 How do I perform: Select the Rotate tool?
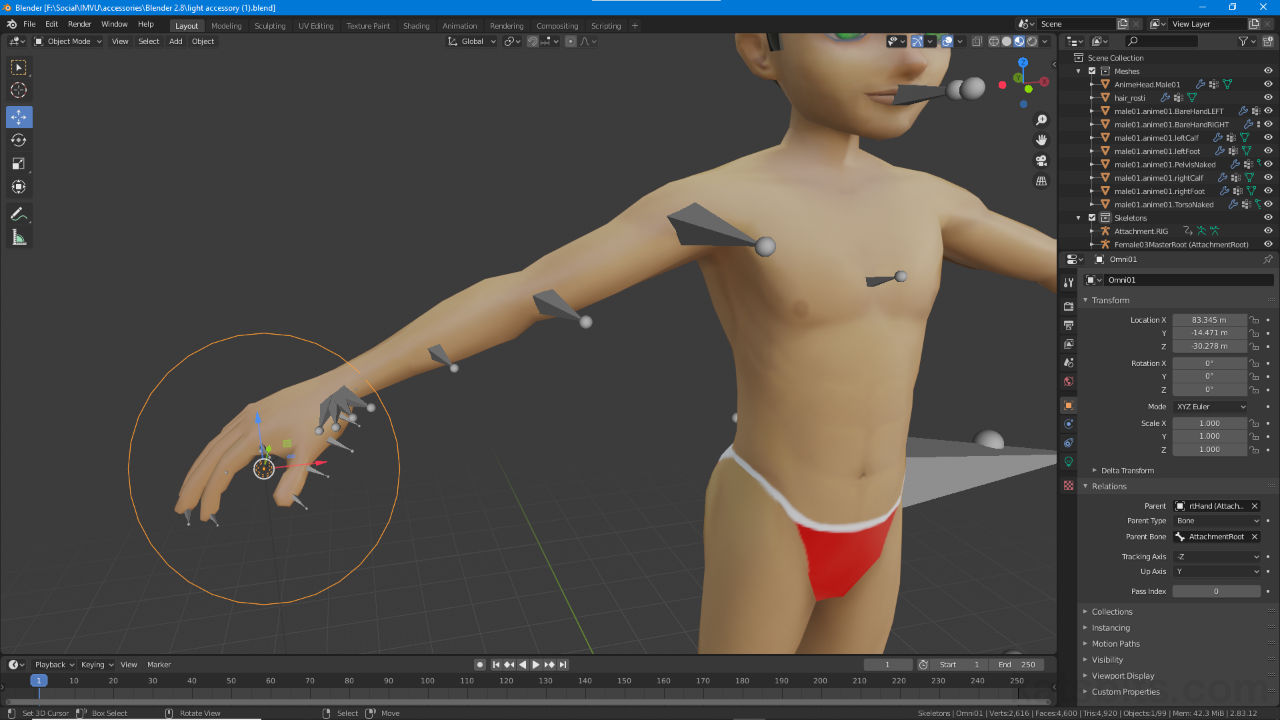pyautogui.click(x=18, y=140)
